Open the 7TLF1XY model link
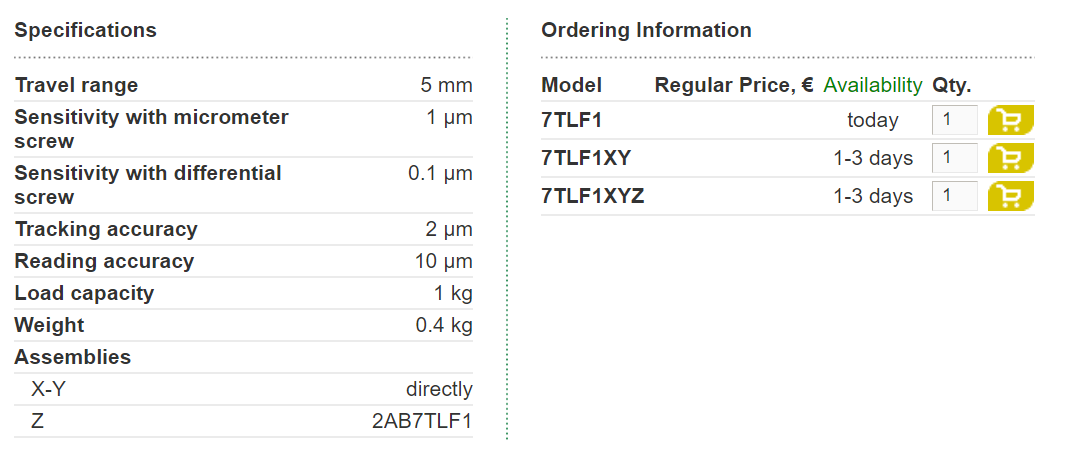The height and width of the screenshot is (459, 1069). [586, 158]
